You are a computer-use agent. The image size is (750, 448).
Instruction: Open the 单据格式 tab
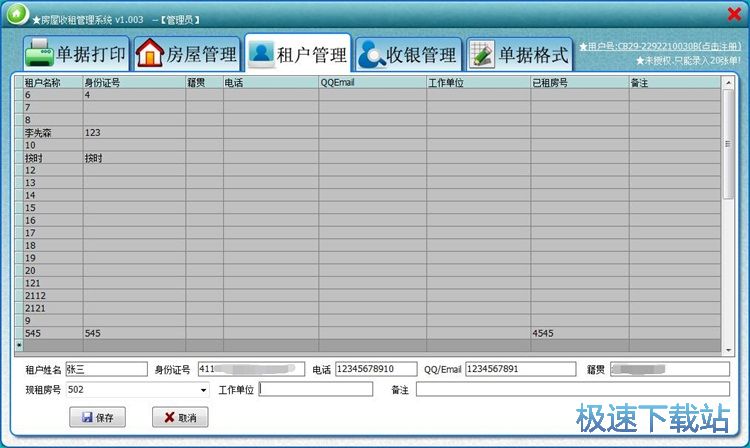(x=519, y=54)
